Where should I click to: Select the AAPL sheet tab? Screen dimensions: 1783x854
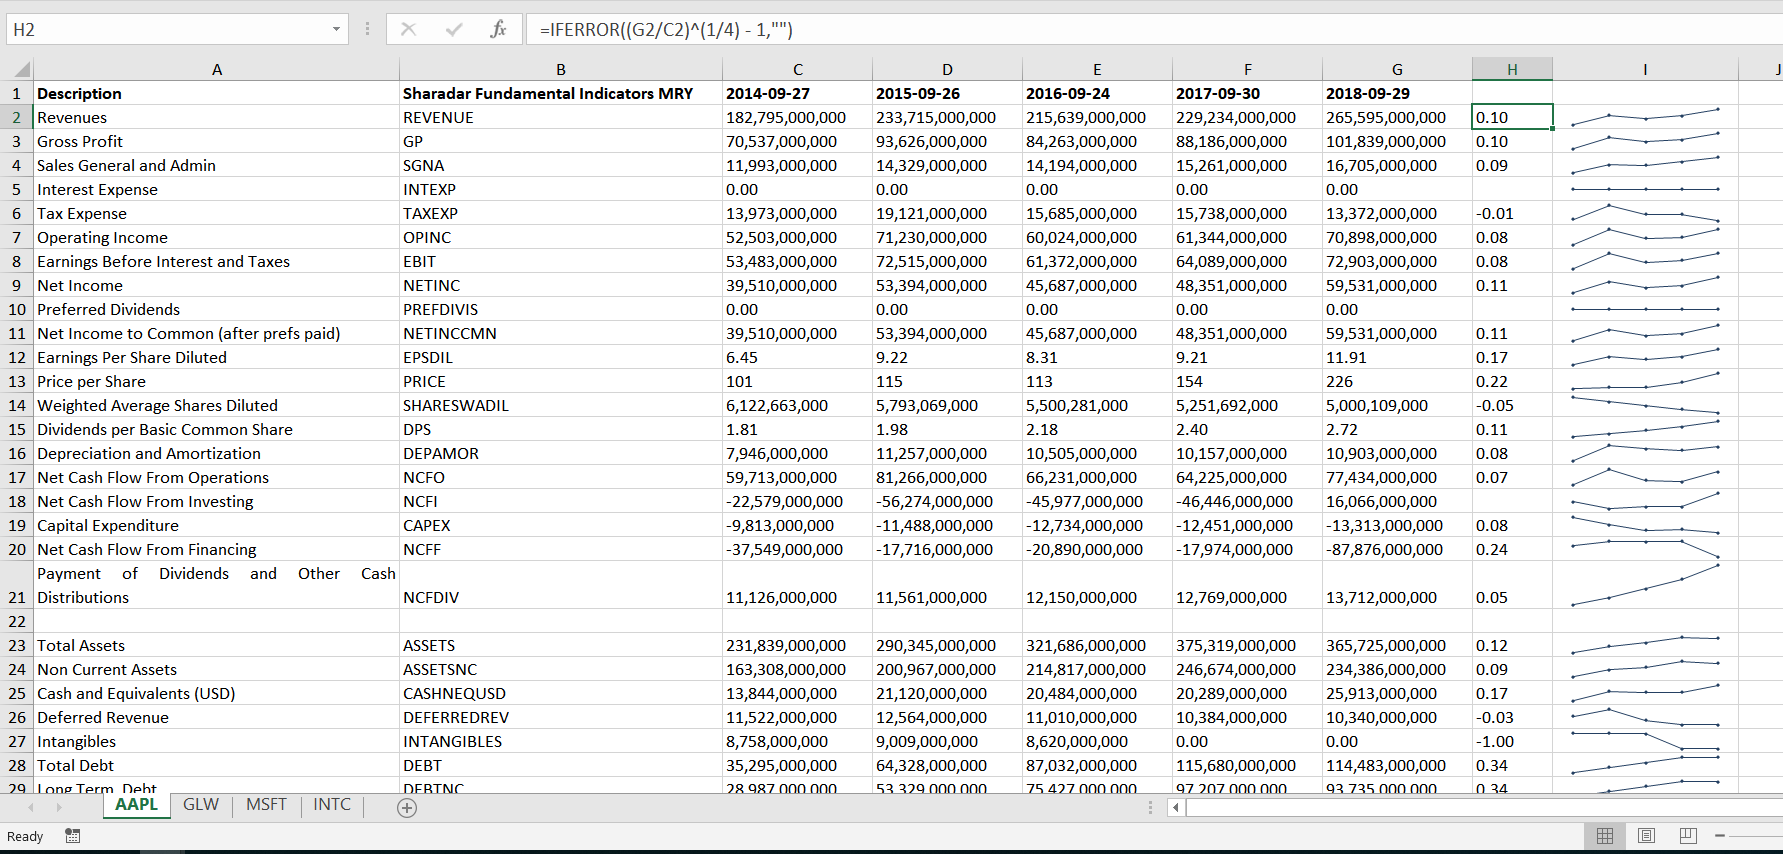[136, 805]
